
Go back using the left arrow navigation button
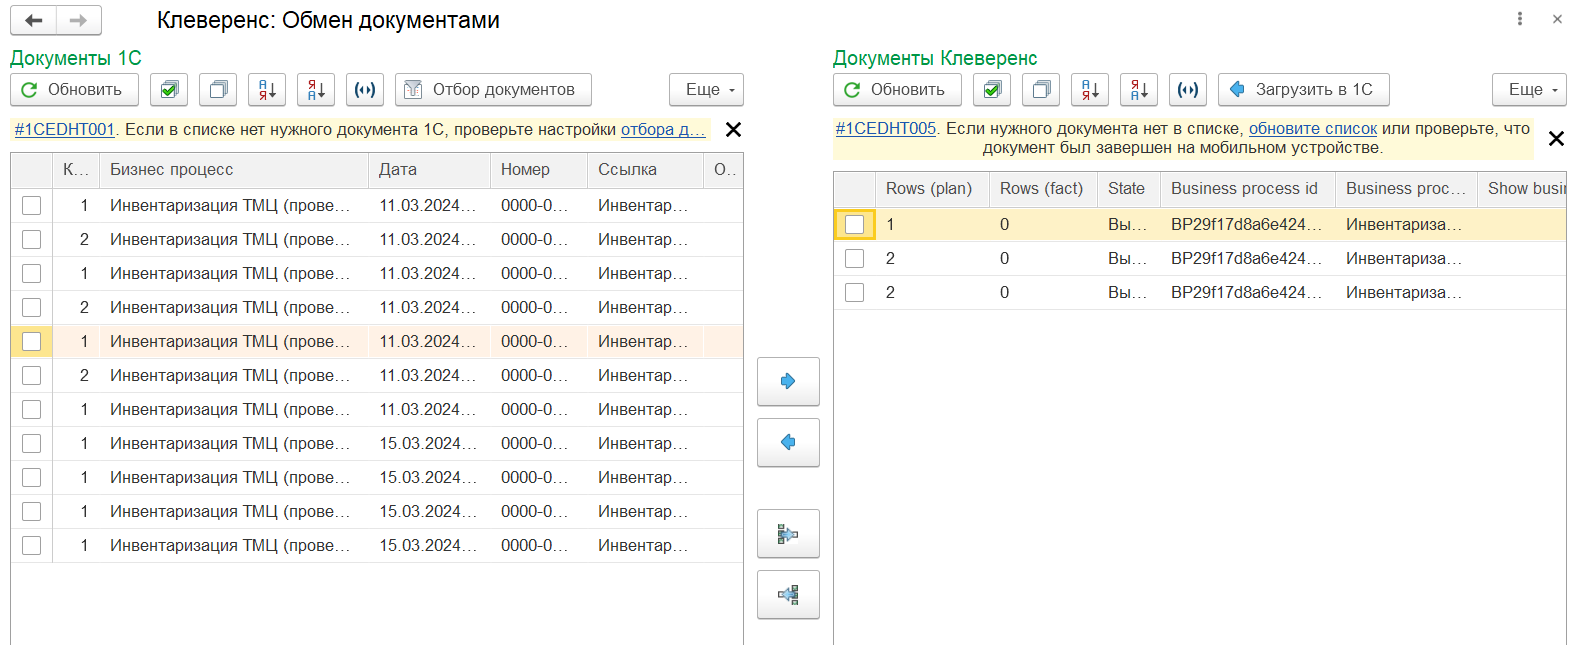[33, 20]
